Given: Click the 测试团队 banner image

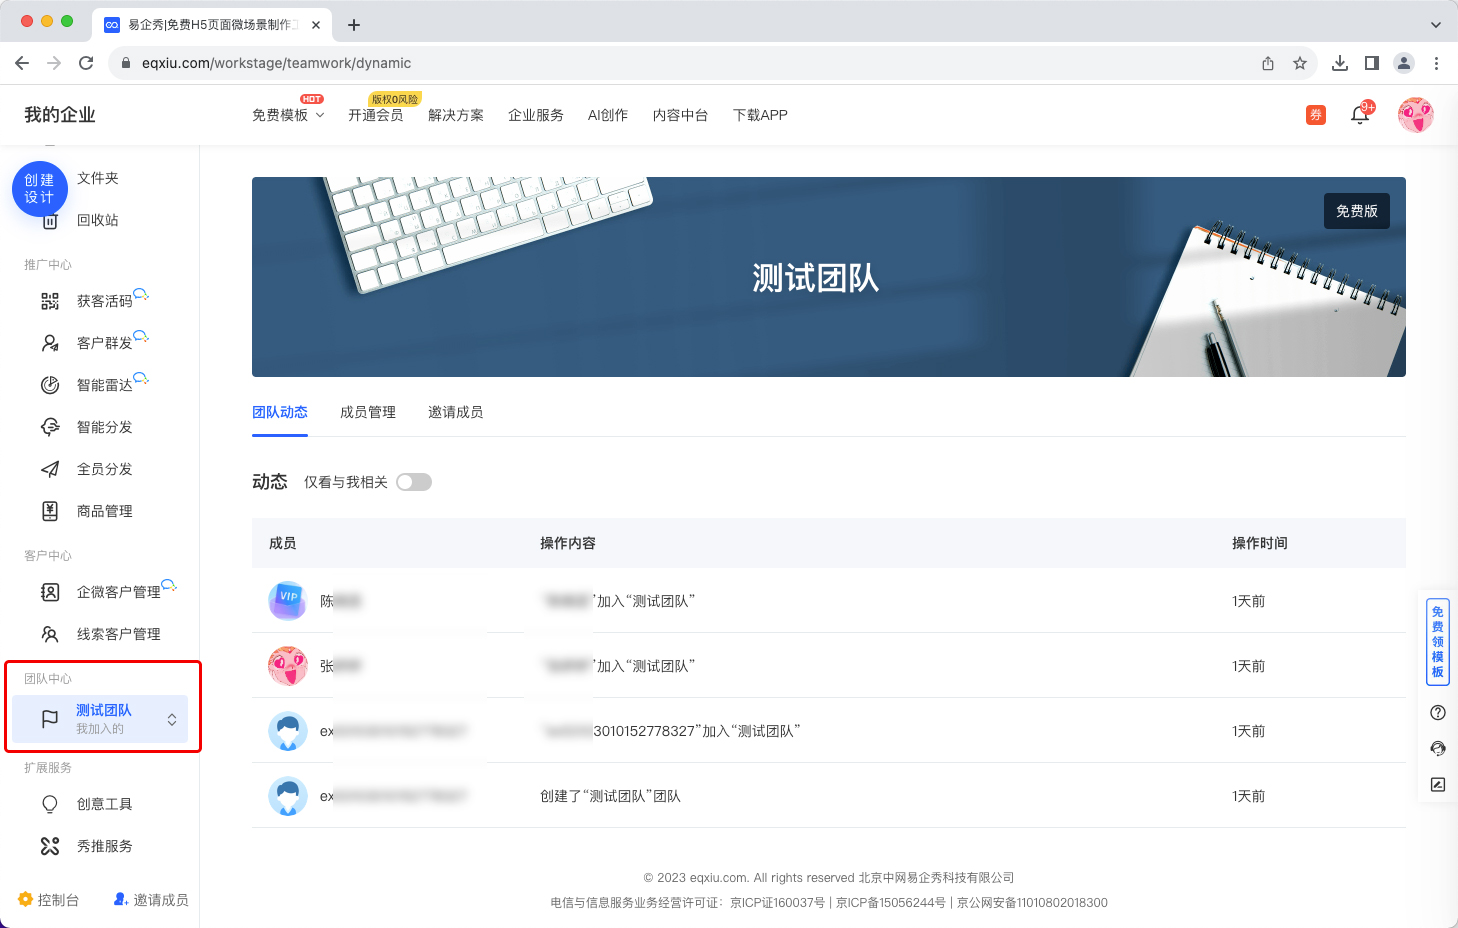Looking at the screenshot, I should (x=829, y=277).
